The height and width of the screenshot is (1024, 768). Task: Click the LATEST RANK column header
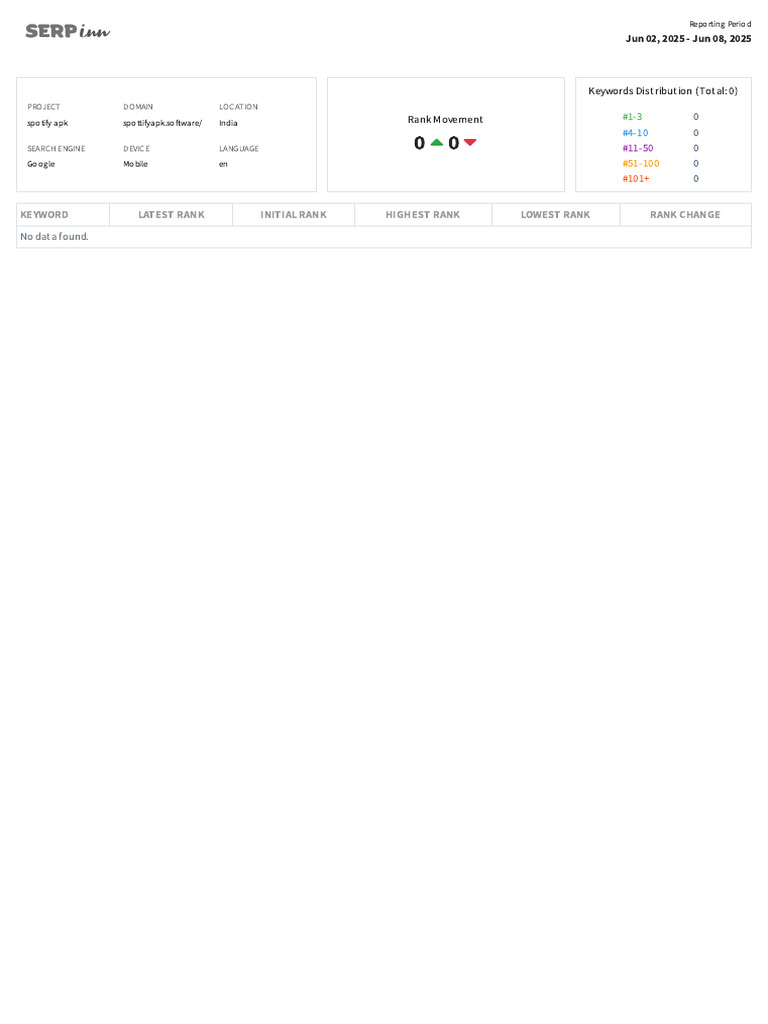click(x=171, y=214)
